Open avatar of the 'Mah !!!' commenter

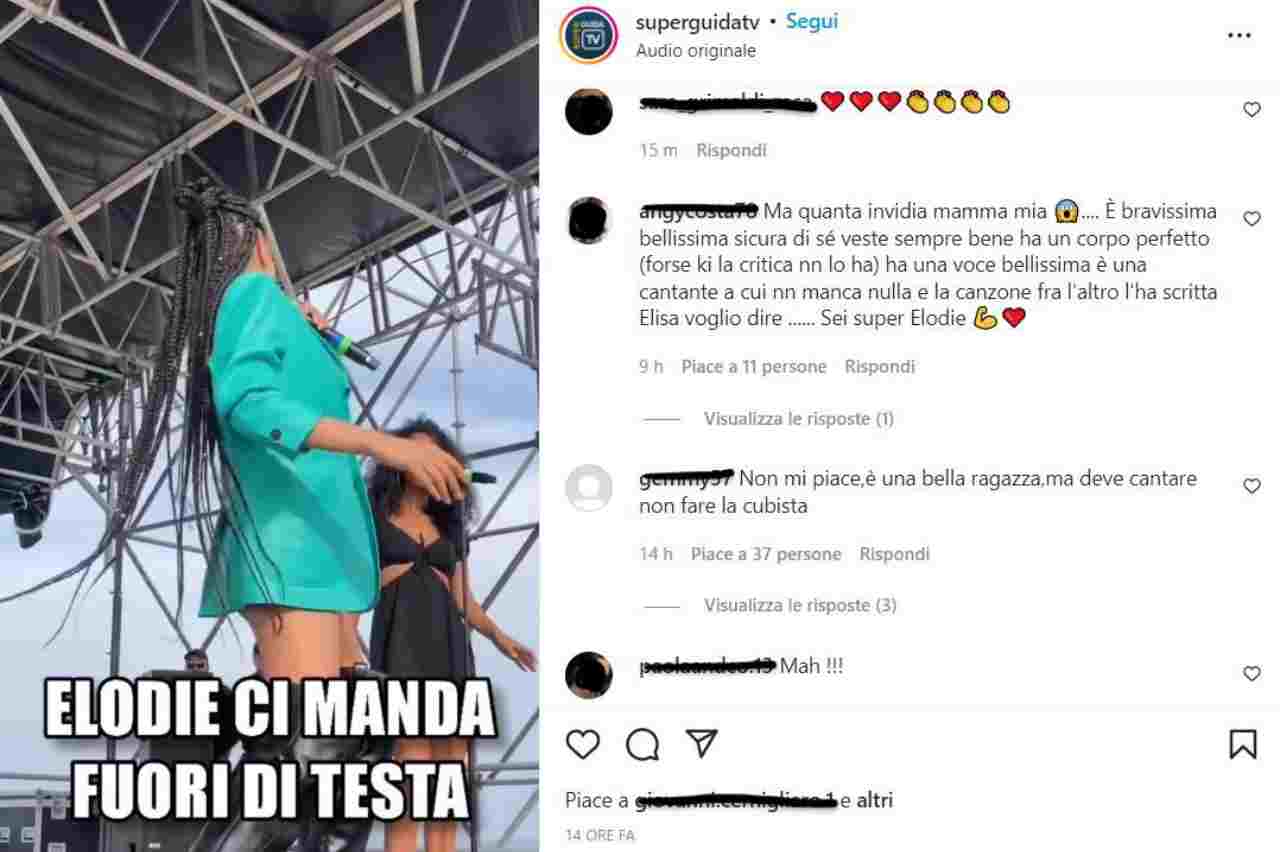click(588, 674)
